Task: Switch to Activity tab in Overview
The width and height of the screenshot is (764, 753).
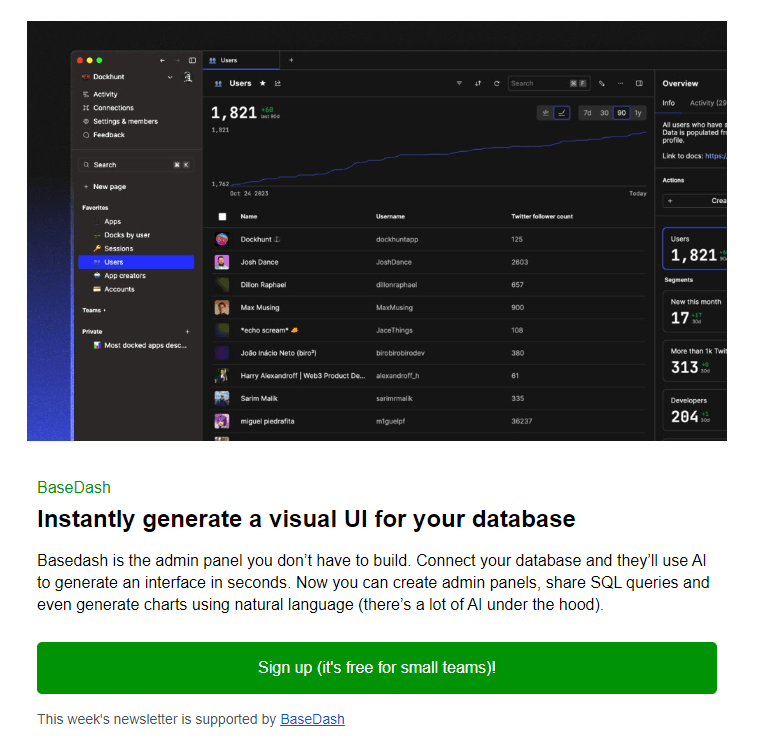Action: click(x=707, y=103)
